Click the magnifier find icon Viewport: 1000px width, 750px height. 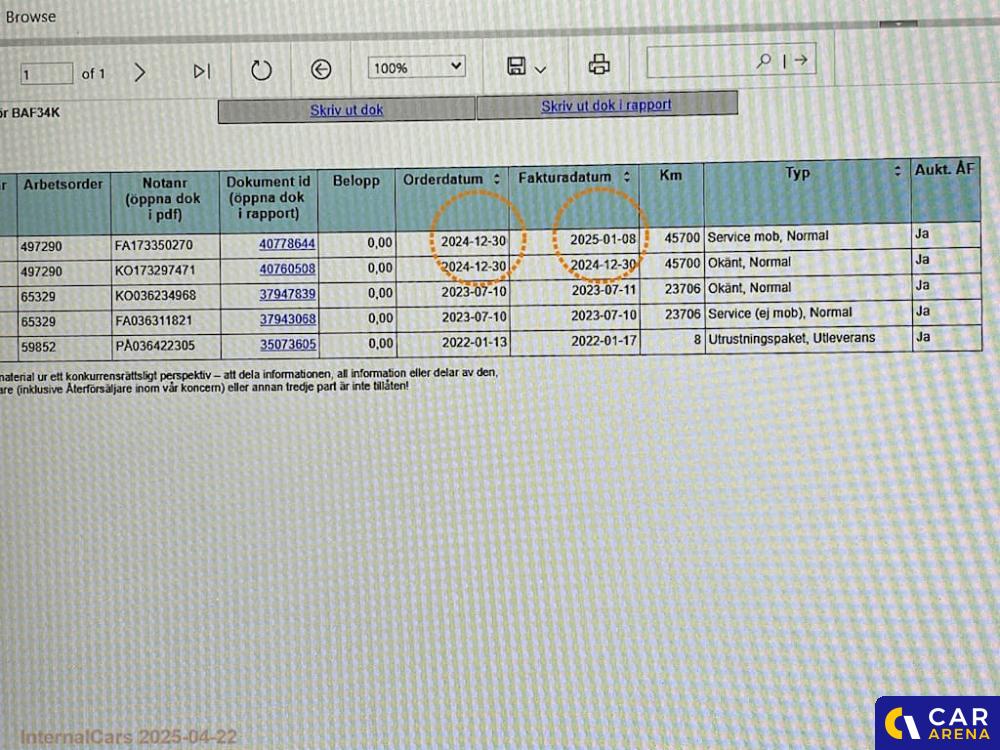pos(763,61)
